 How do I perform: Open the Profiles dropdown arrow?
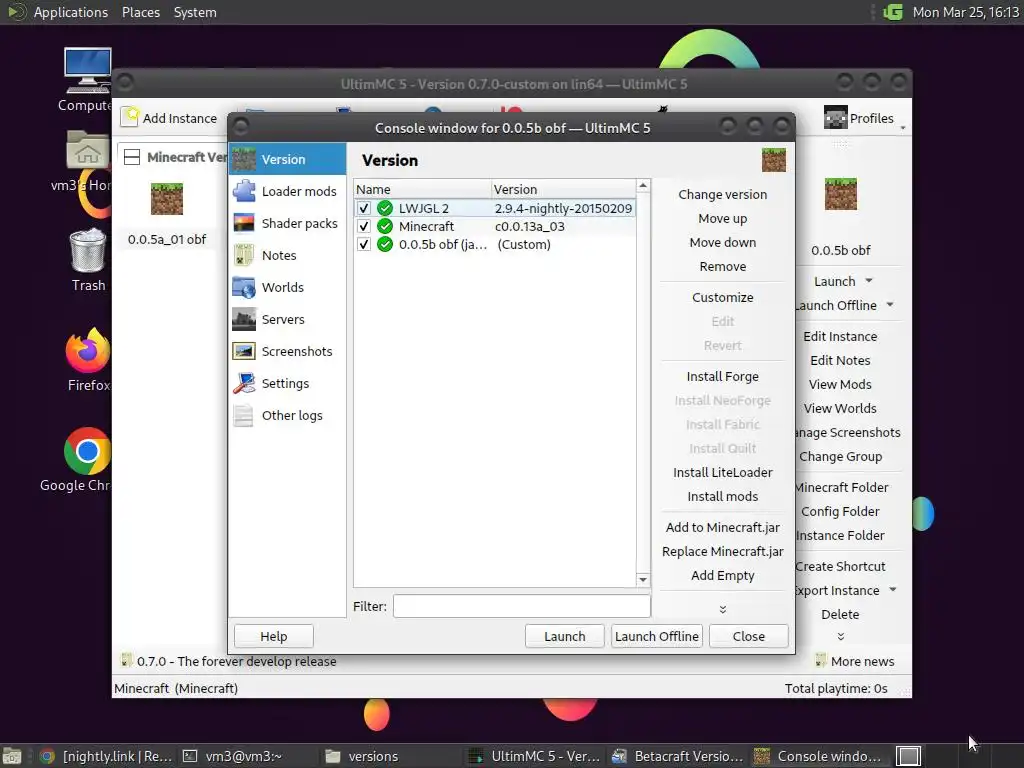(x=903, y=127)
